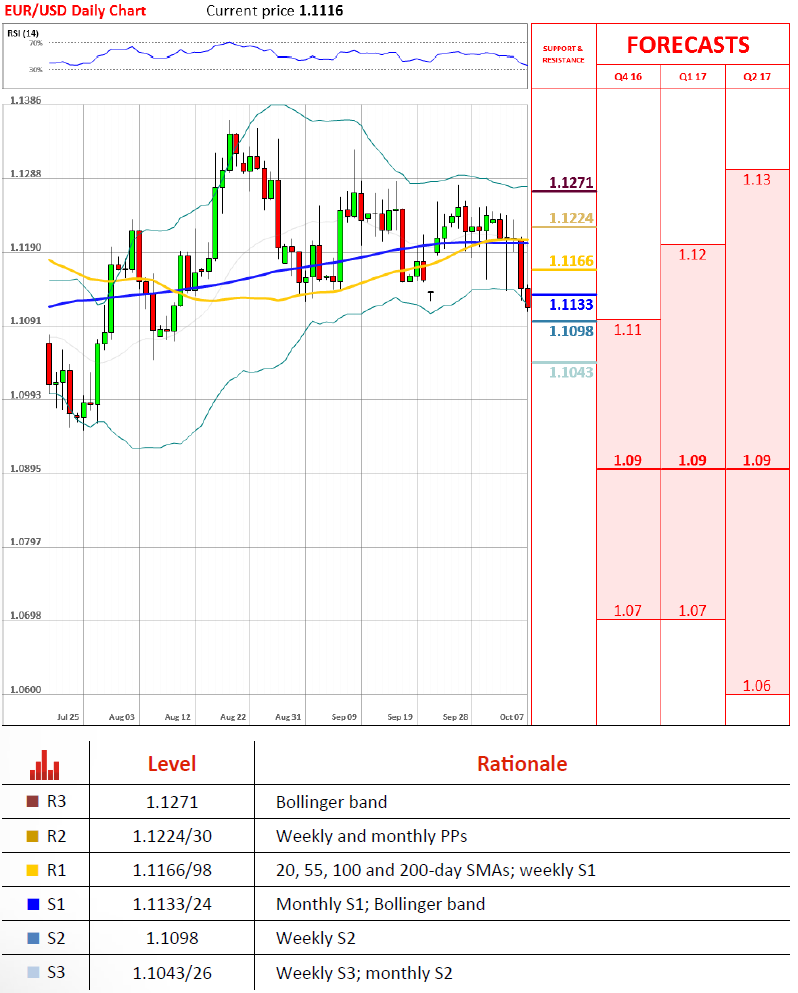Click the S1 blue color swatch
The width and height of the screenshot is (798, 993).
(x=33, y=904)
